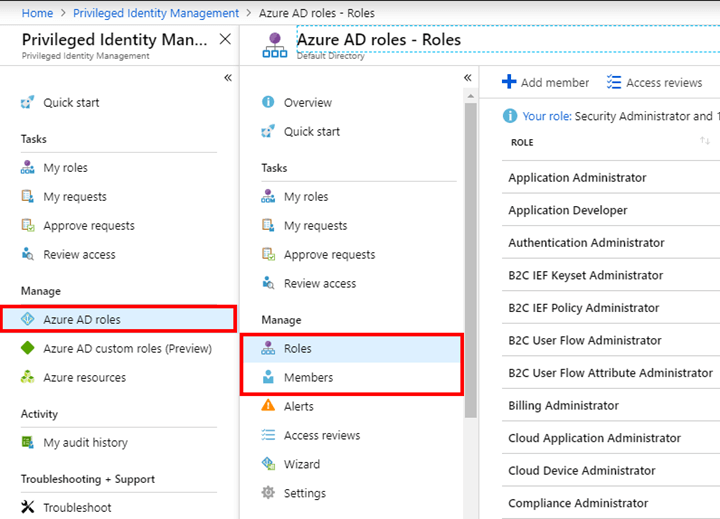Open Wizard menu item
The width and height of the screenshot is (720, 519).
coord(302,464)
